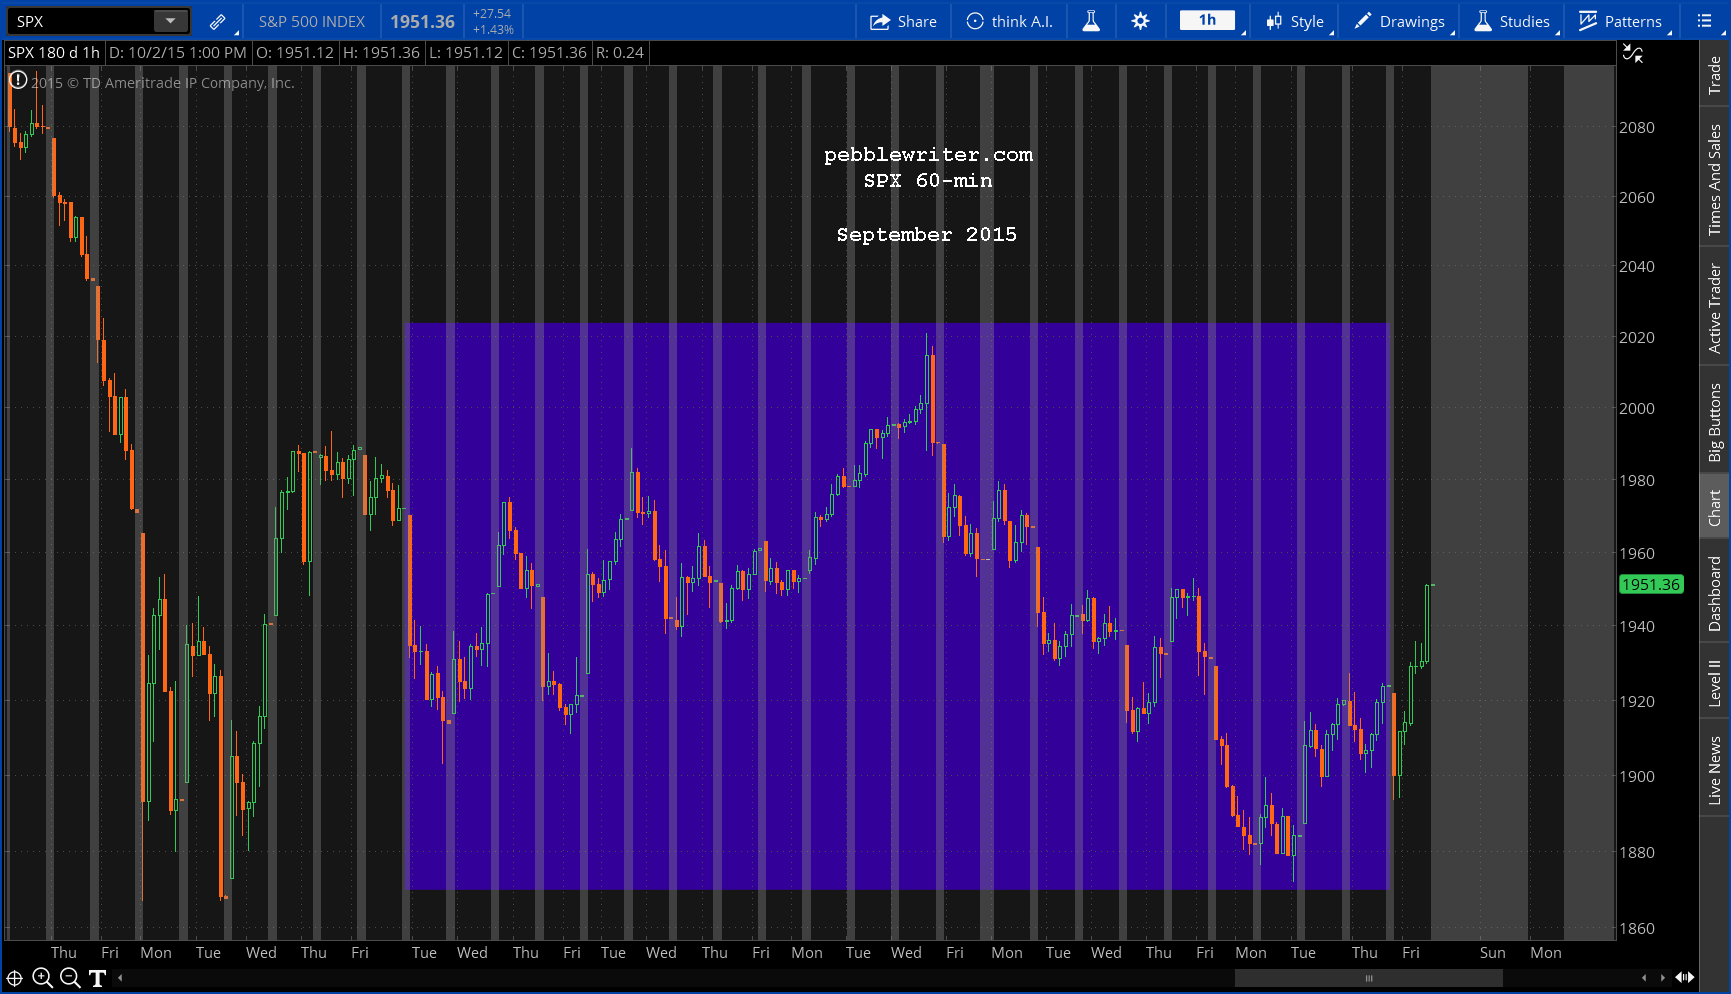Image resolution: width=1731 pixels, height=994 pixels.
Task: Expand the Style menu
Action: (1295, 21)
